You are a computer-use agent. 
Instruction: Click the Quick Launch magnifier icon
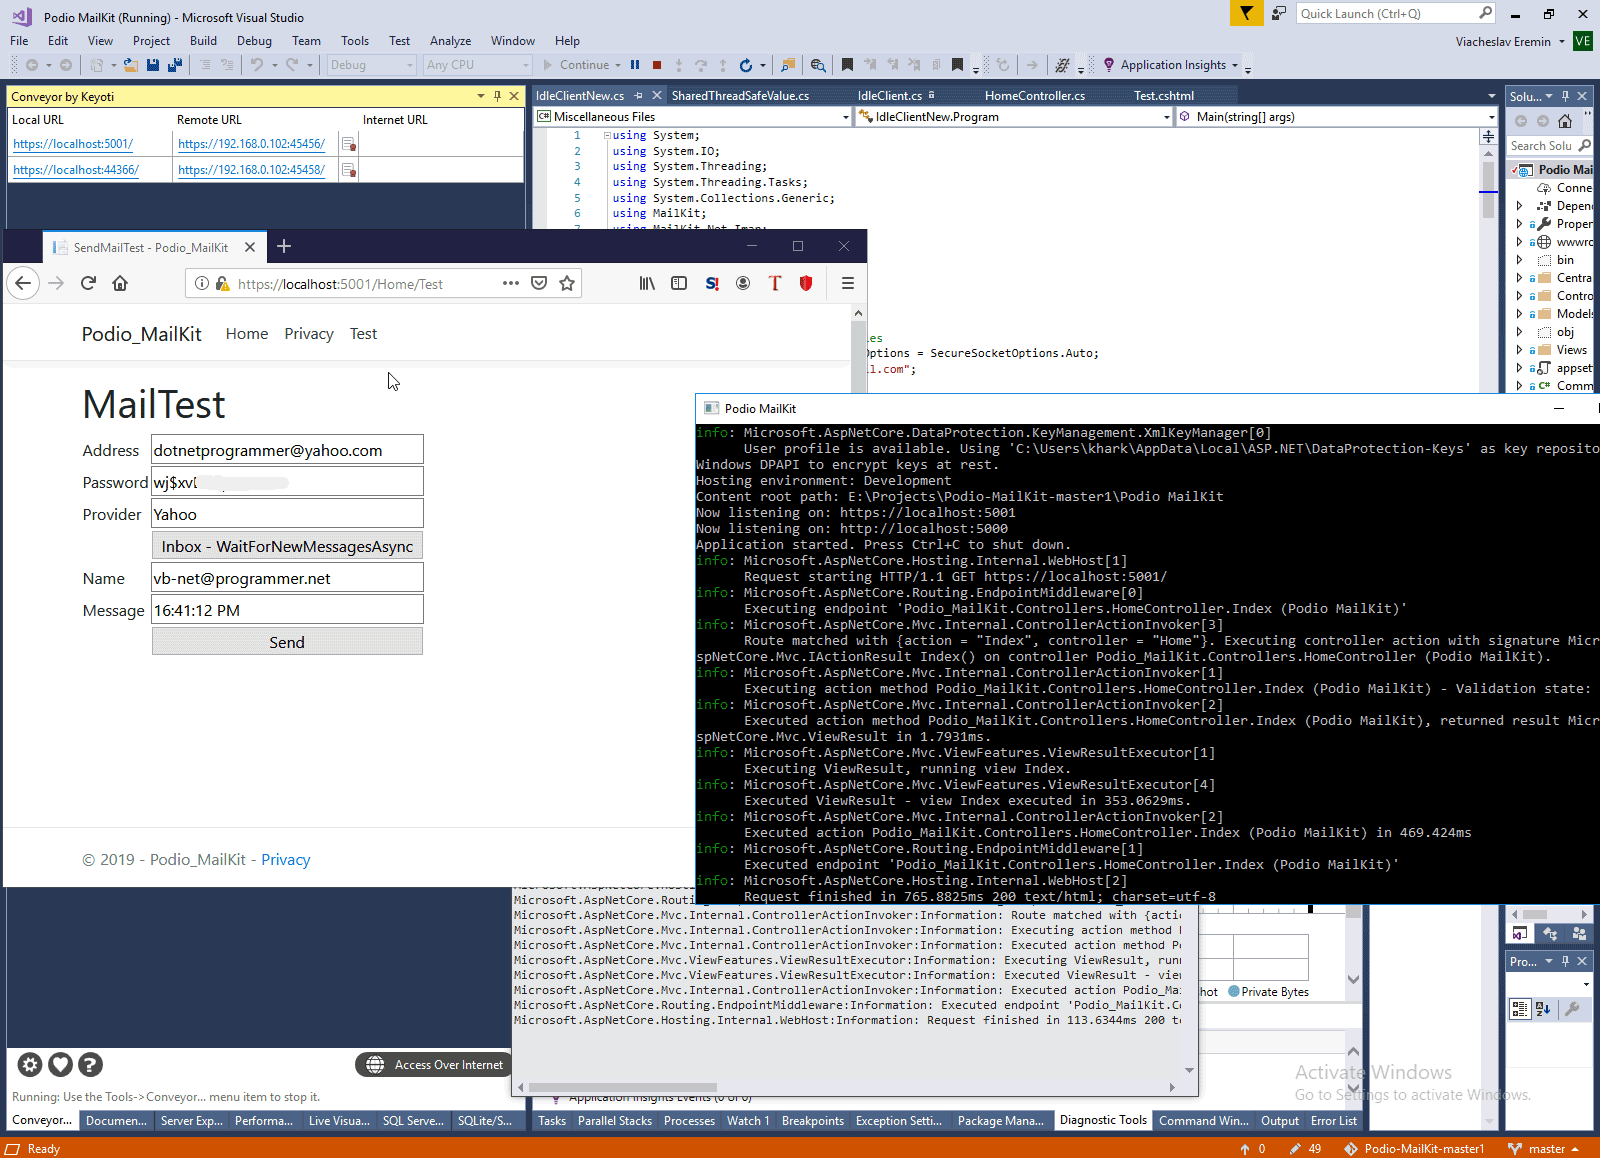pos(1485,13)
